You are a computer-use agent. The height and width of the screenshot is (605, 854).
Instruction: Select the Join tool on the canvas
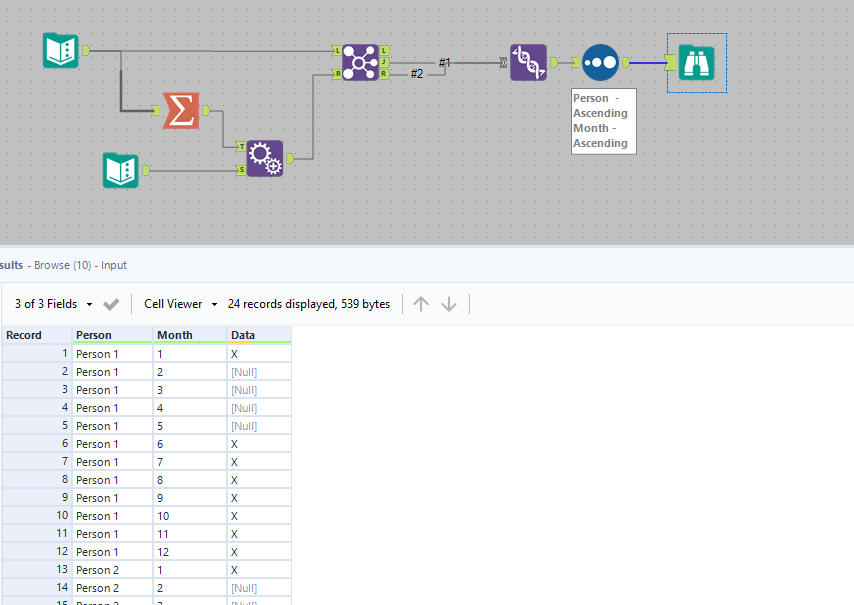click(x=360, y=62)
